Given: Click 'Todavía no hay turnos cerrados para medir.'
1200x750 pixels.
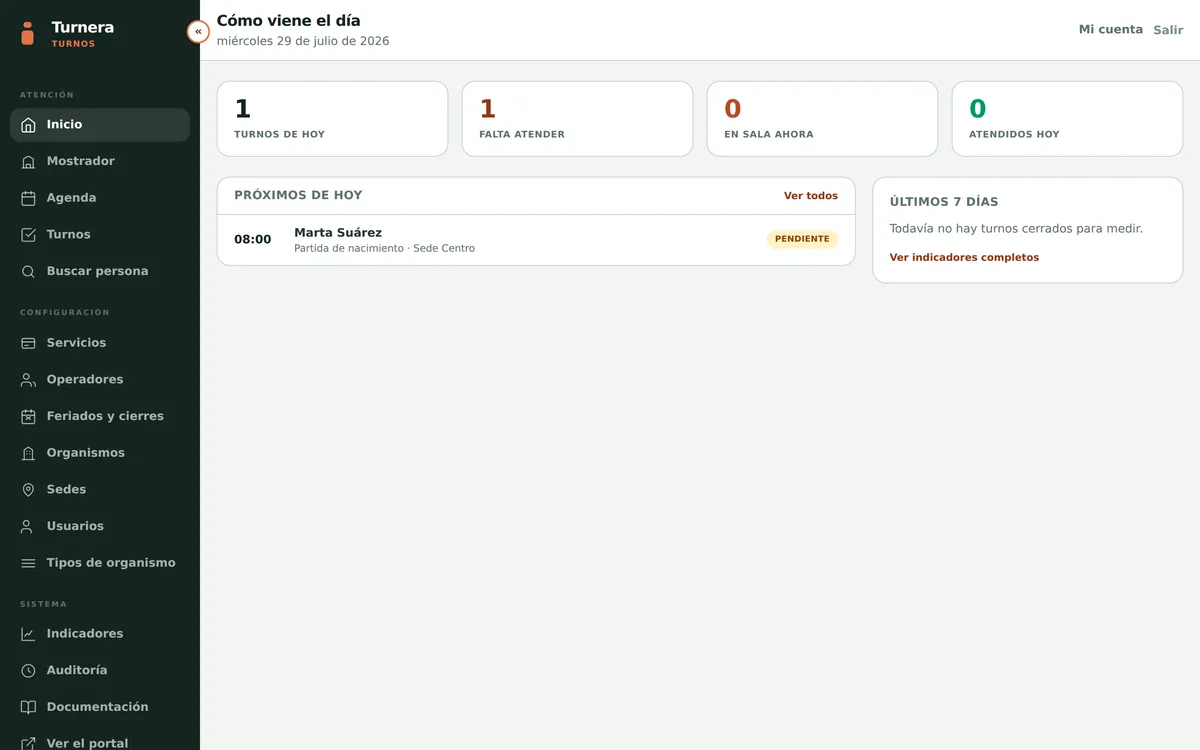Looking at the screenshot, I should pyautogui.click(x=1016, y=229).
